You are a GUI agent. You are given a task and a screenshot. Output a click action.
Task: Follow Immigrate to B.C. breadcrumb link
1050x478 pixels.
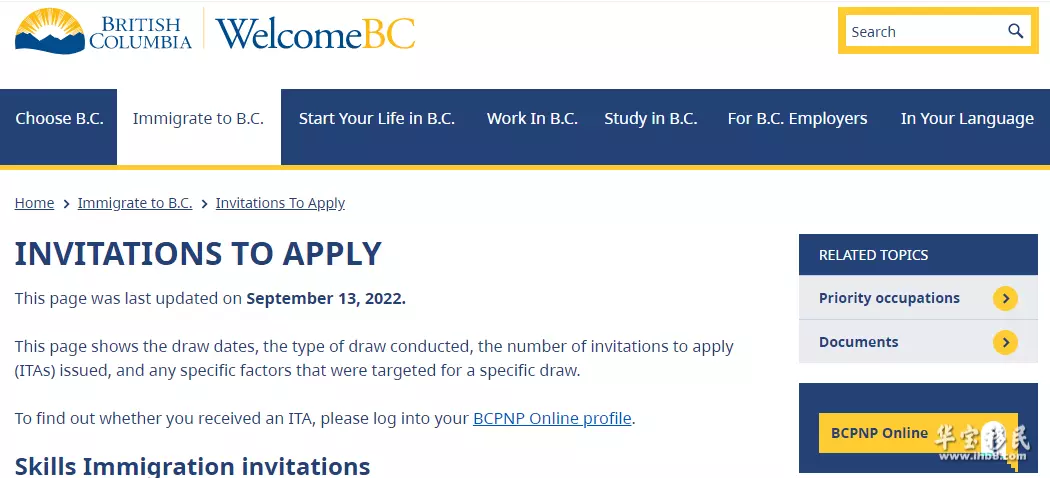(135, 203)
